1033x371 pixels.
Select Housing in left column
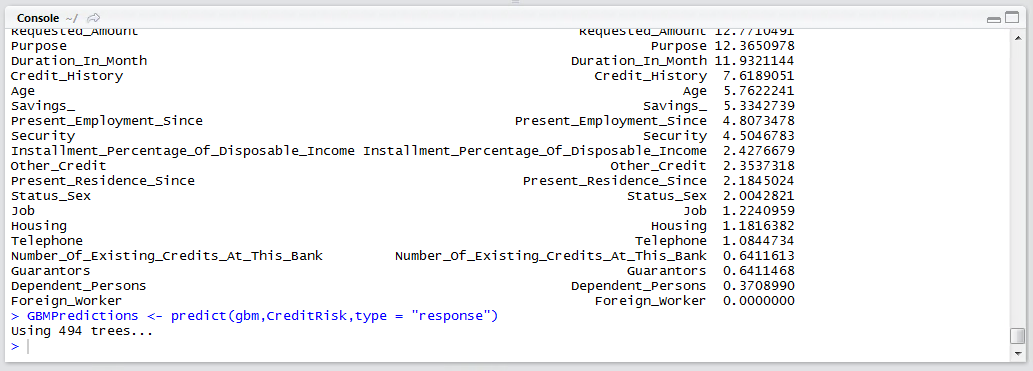tap(39, 227)
